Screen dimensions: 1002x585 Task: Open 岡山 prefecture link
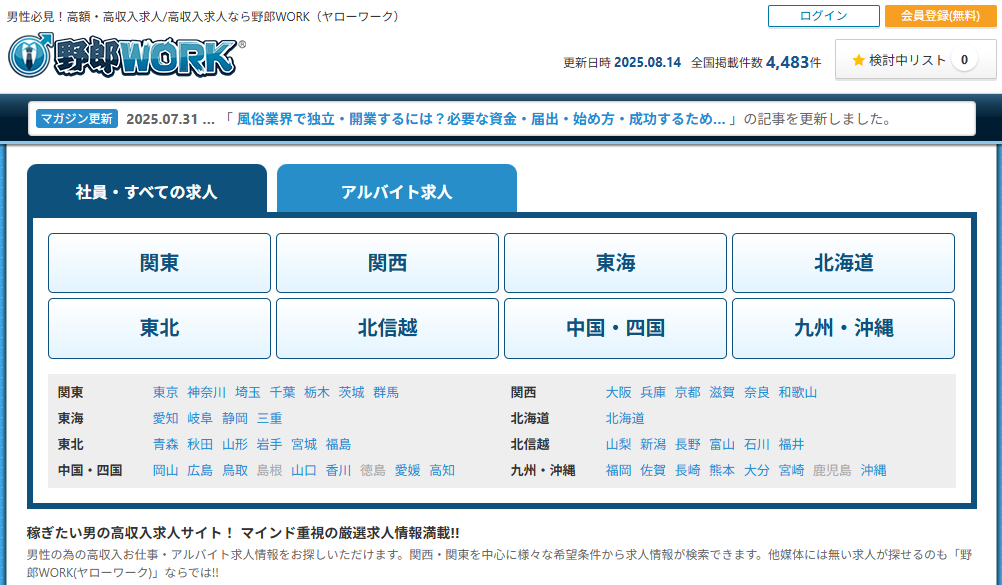click(x=166, y=471)
